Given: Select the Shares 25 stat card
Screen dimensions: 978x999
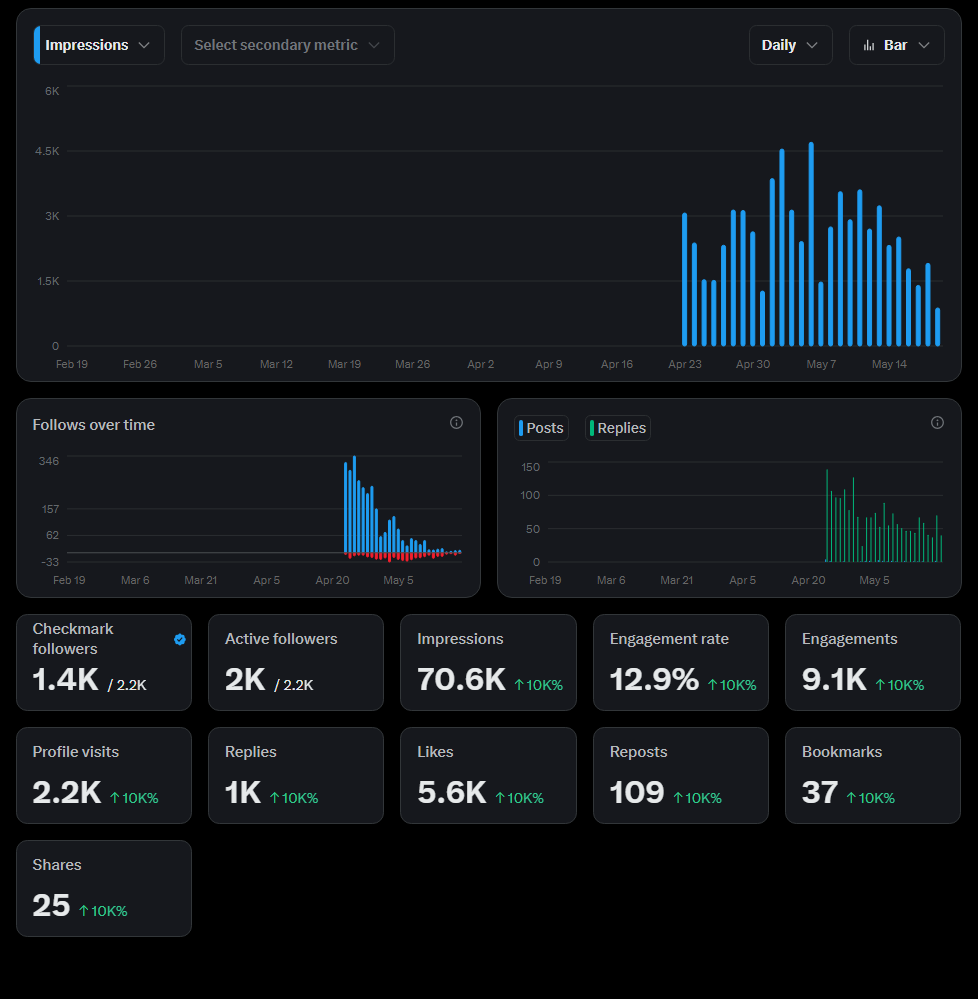Looking at the screenshot, I should (104, 888).
